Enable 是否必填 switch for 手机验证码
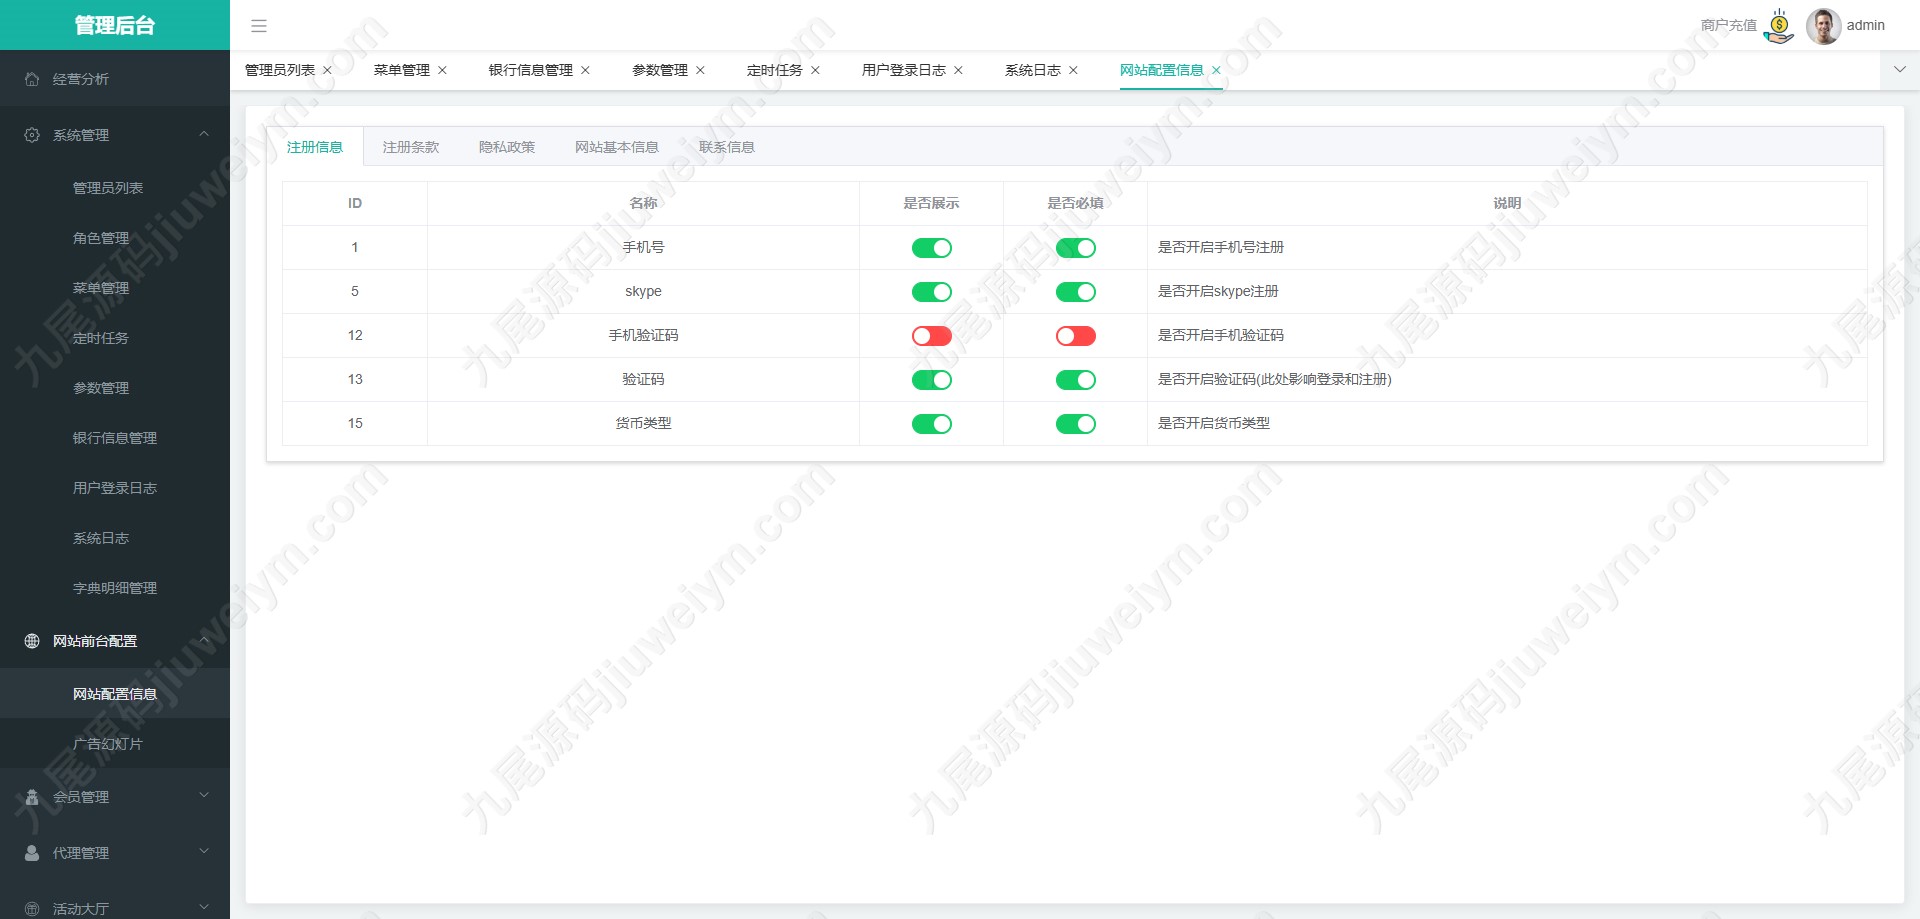Screen dimensions: 1920x919 click(1075, 336)
